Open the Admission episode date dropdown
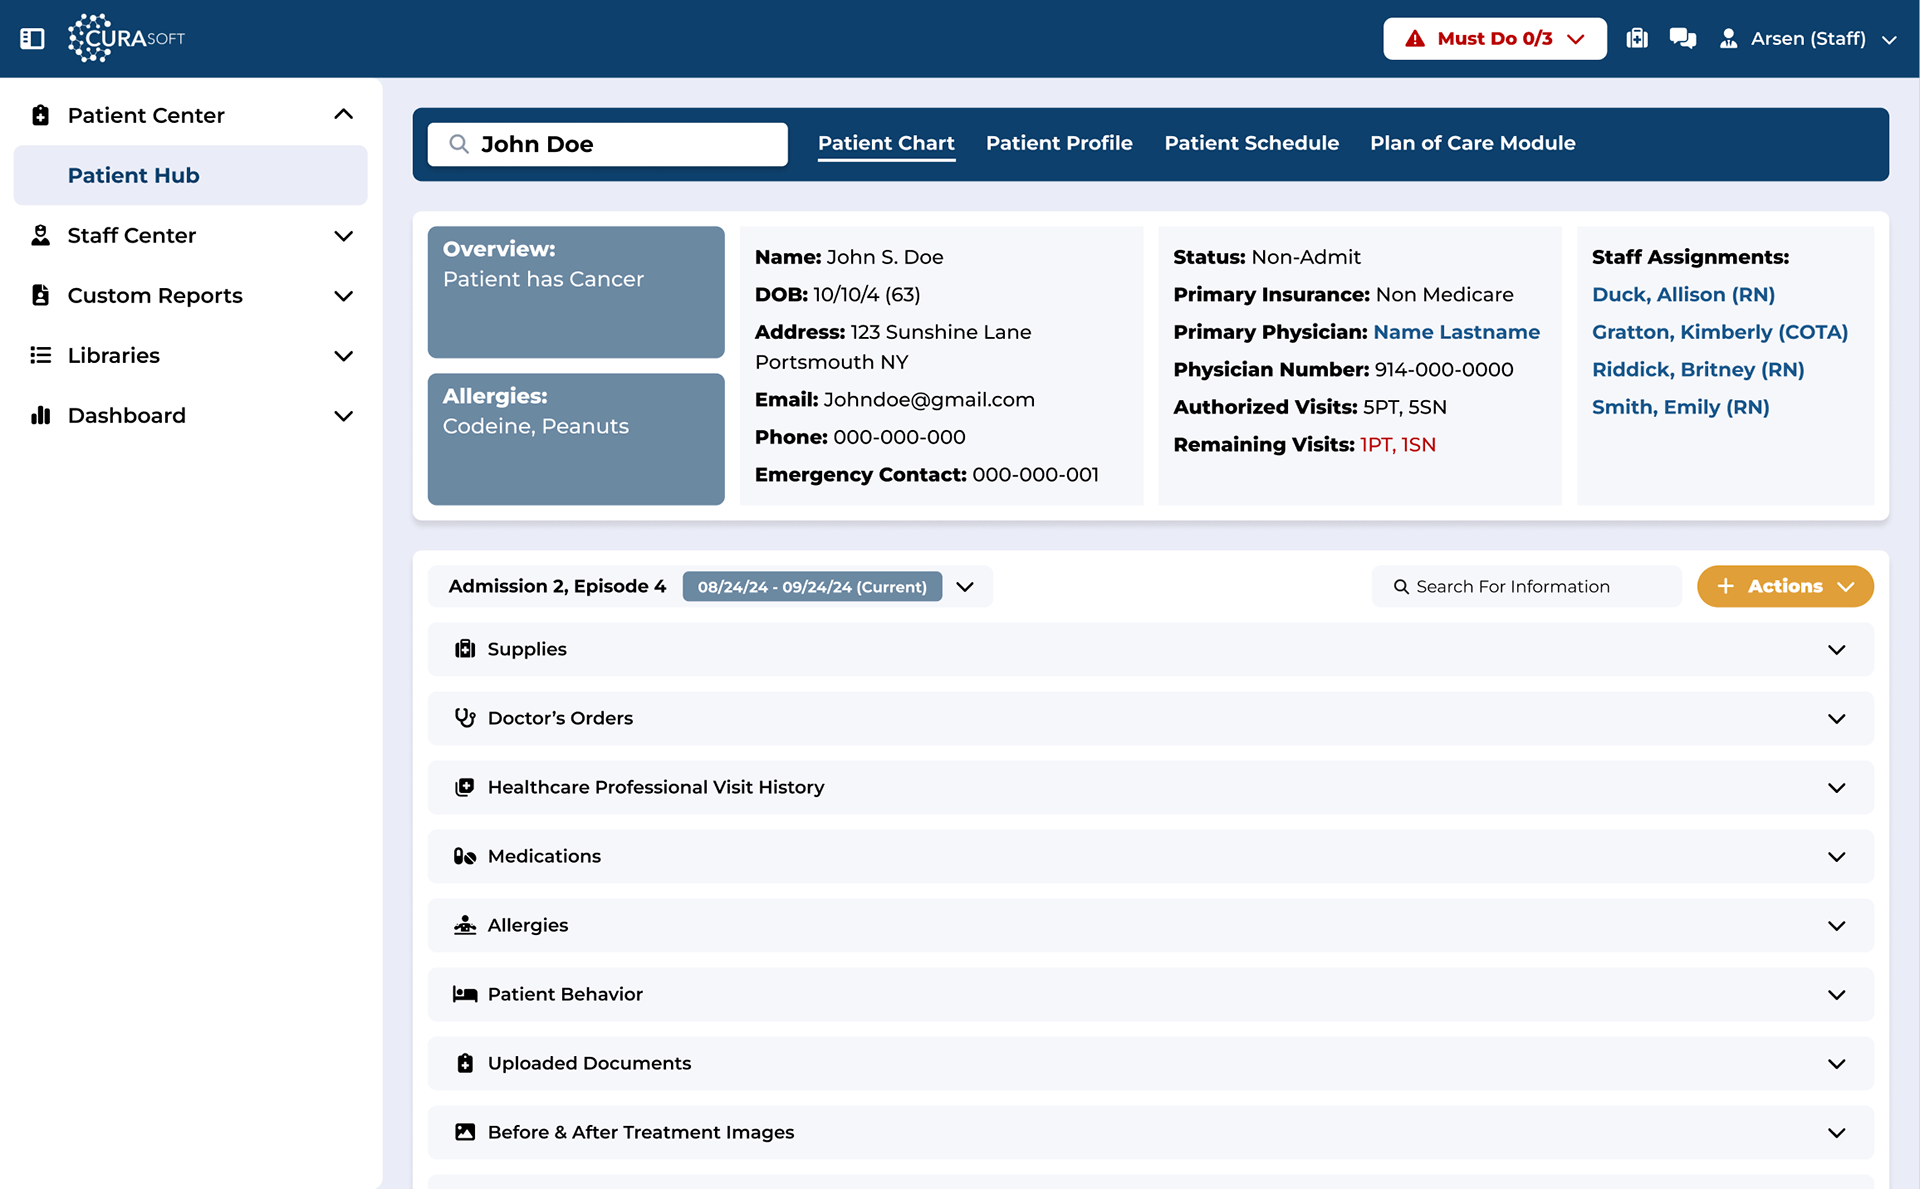Image resolution: width=1920 pixels, height=1189 pixels. click(x=965, y=587)
